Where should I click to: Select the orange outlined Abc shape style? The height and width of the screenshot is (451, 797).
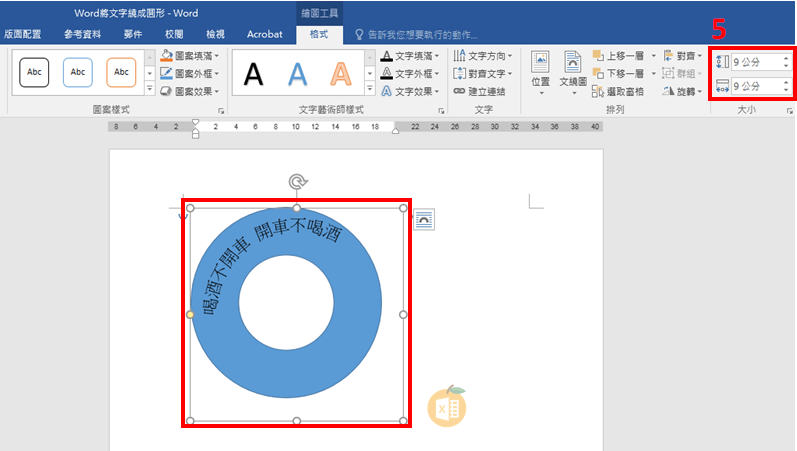coord(121,72)
